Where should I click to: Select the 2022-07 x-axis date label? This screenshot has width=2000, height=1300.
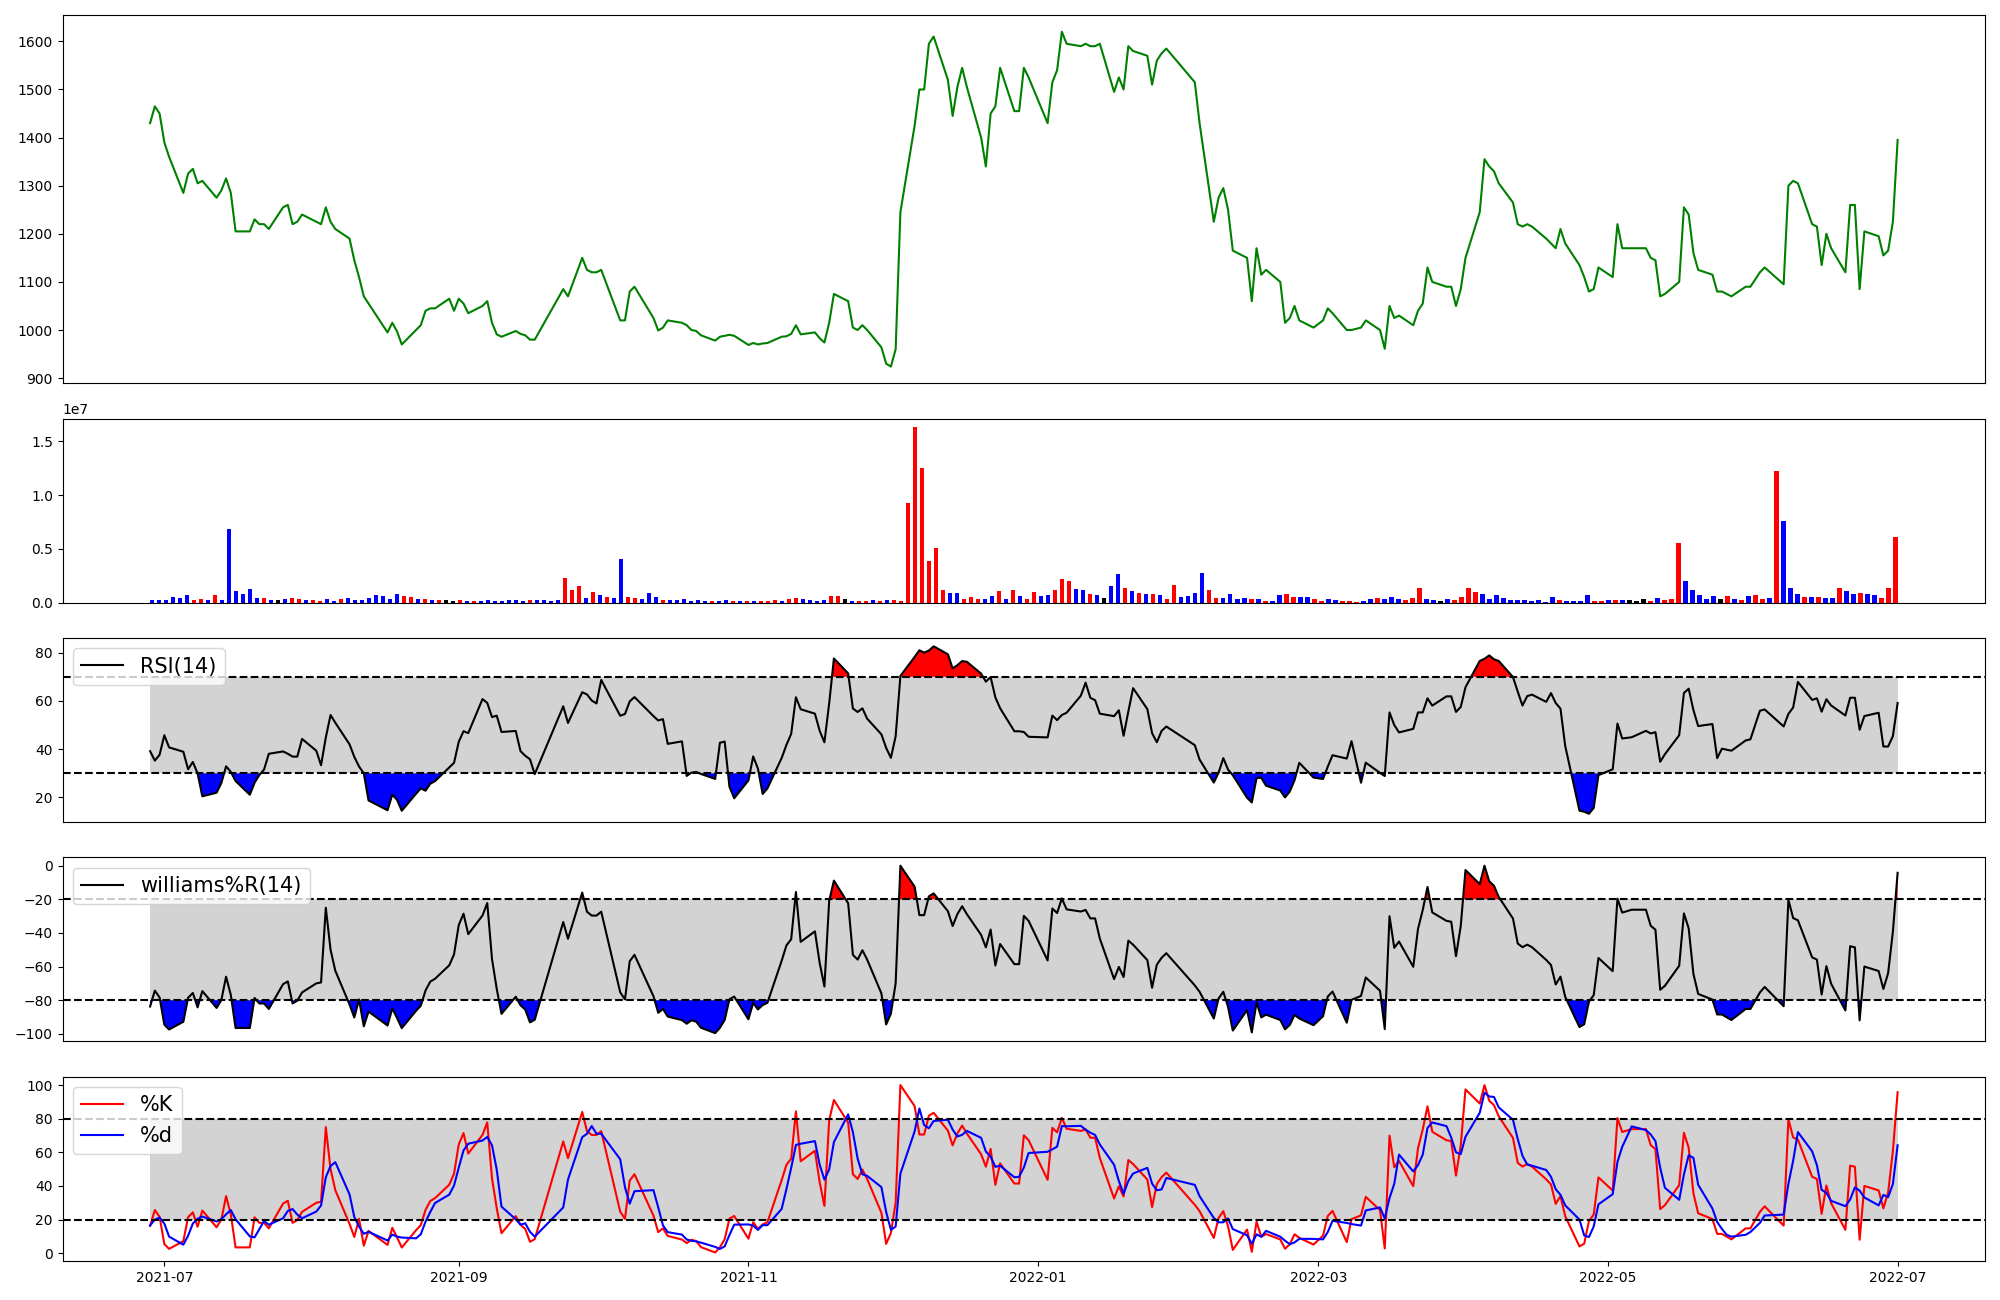(x=1898, y=1277)
